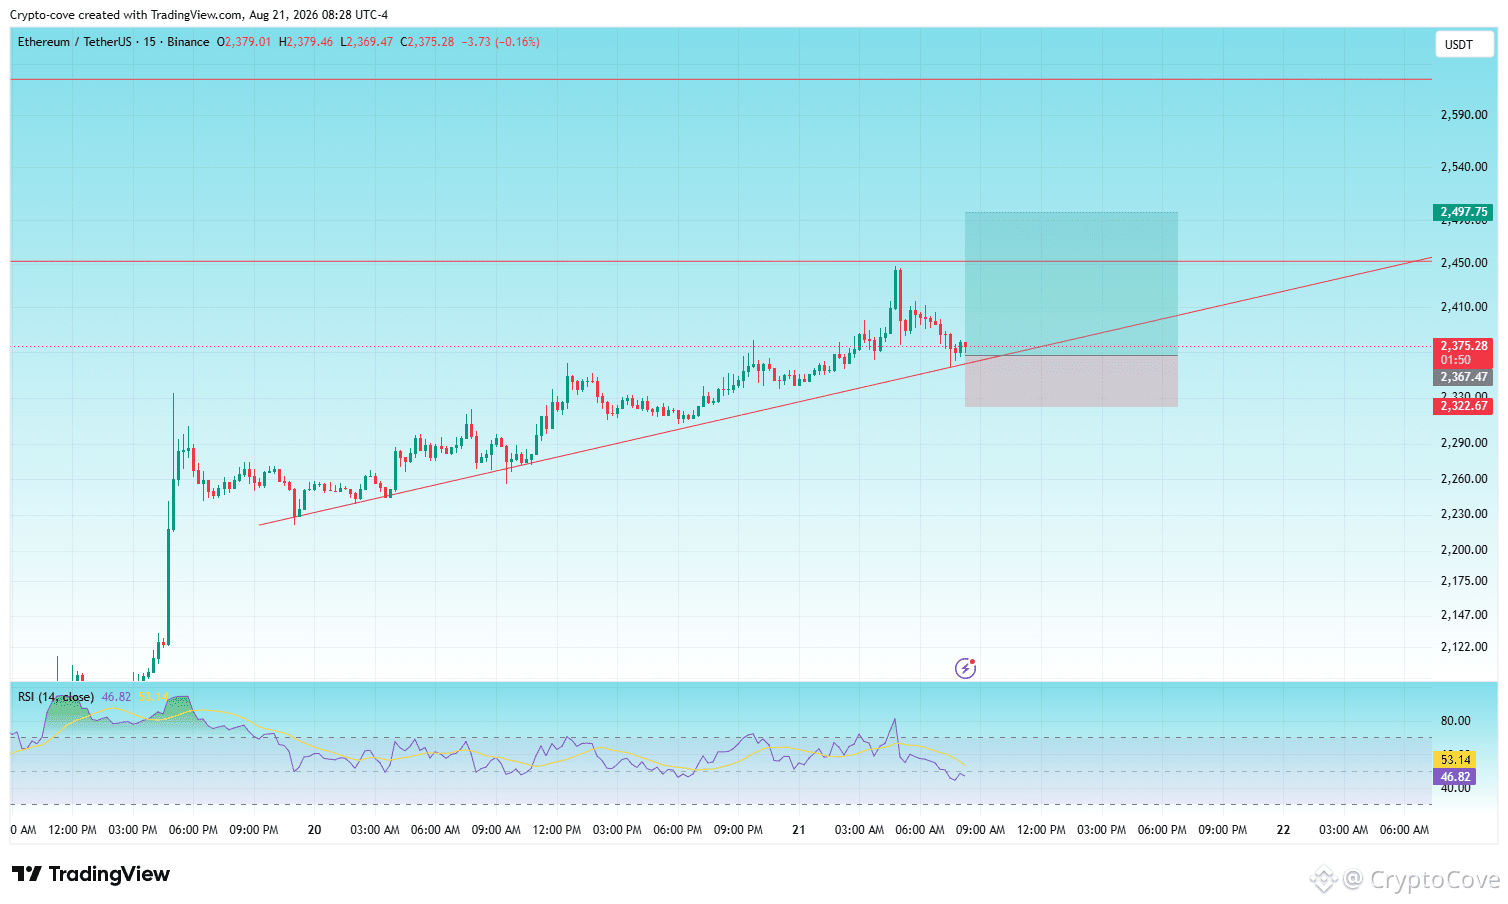The height and width of the screenshot is (904, 1508).
Task: Click the 01:50 candle countdown timer
Action: (x=1455, y=360)
